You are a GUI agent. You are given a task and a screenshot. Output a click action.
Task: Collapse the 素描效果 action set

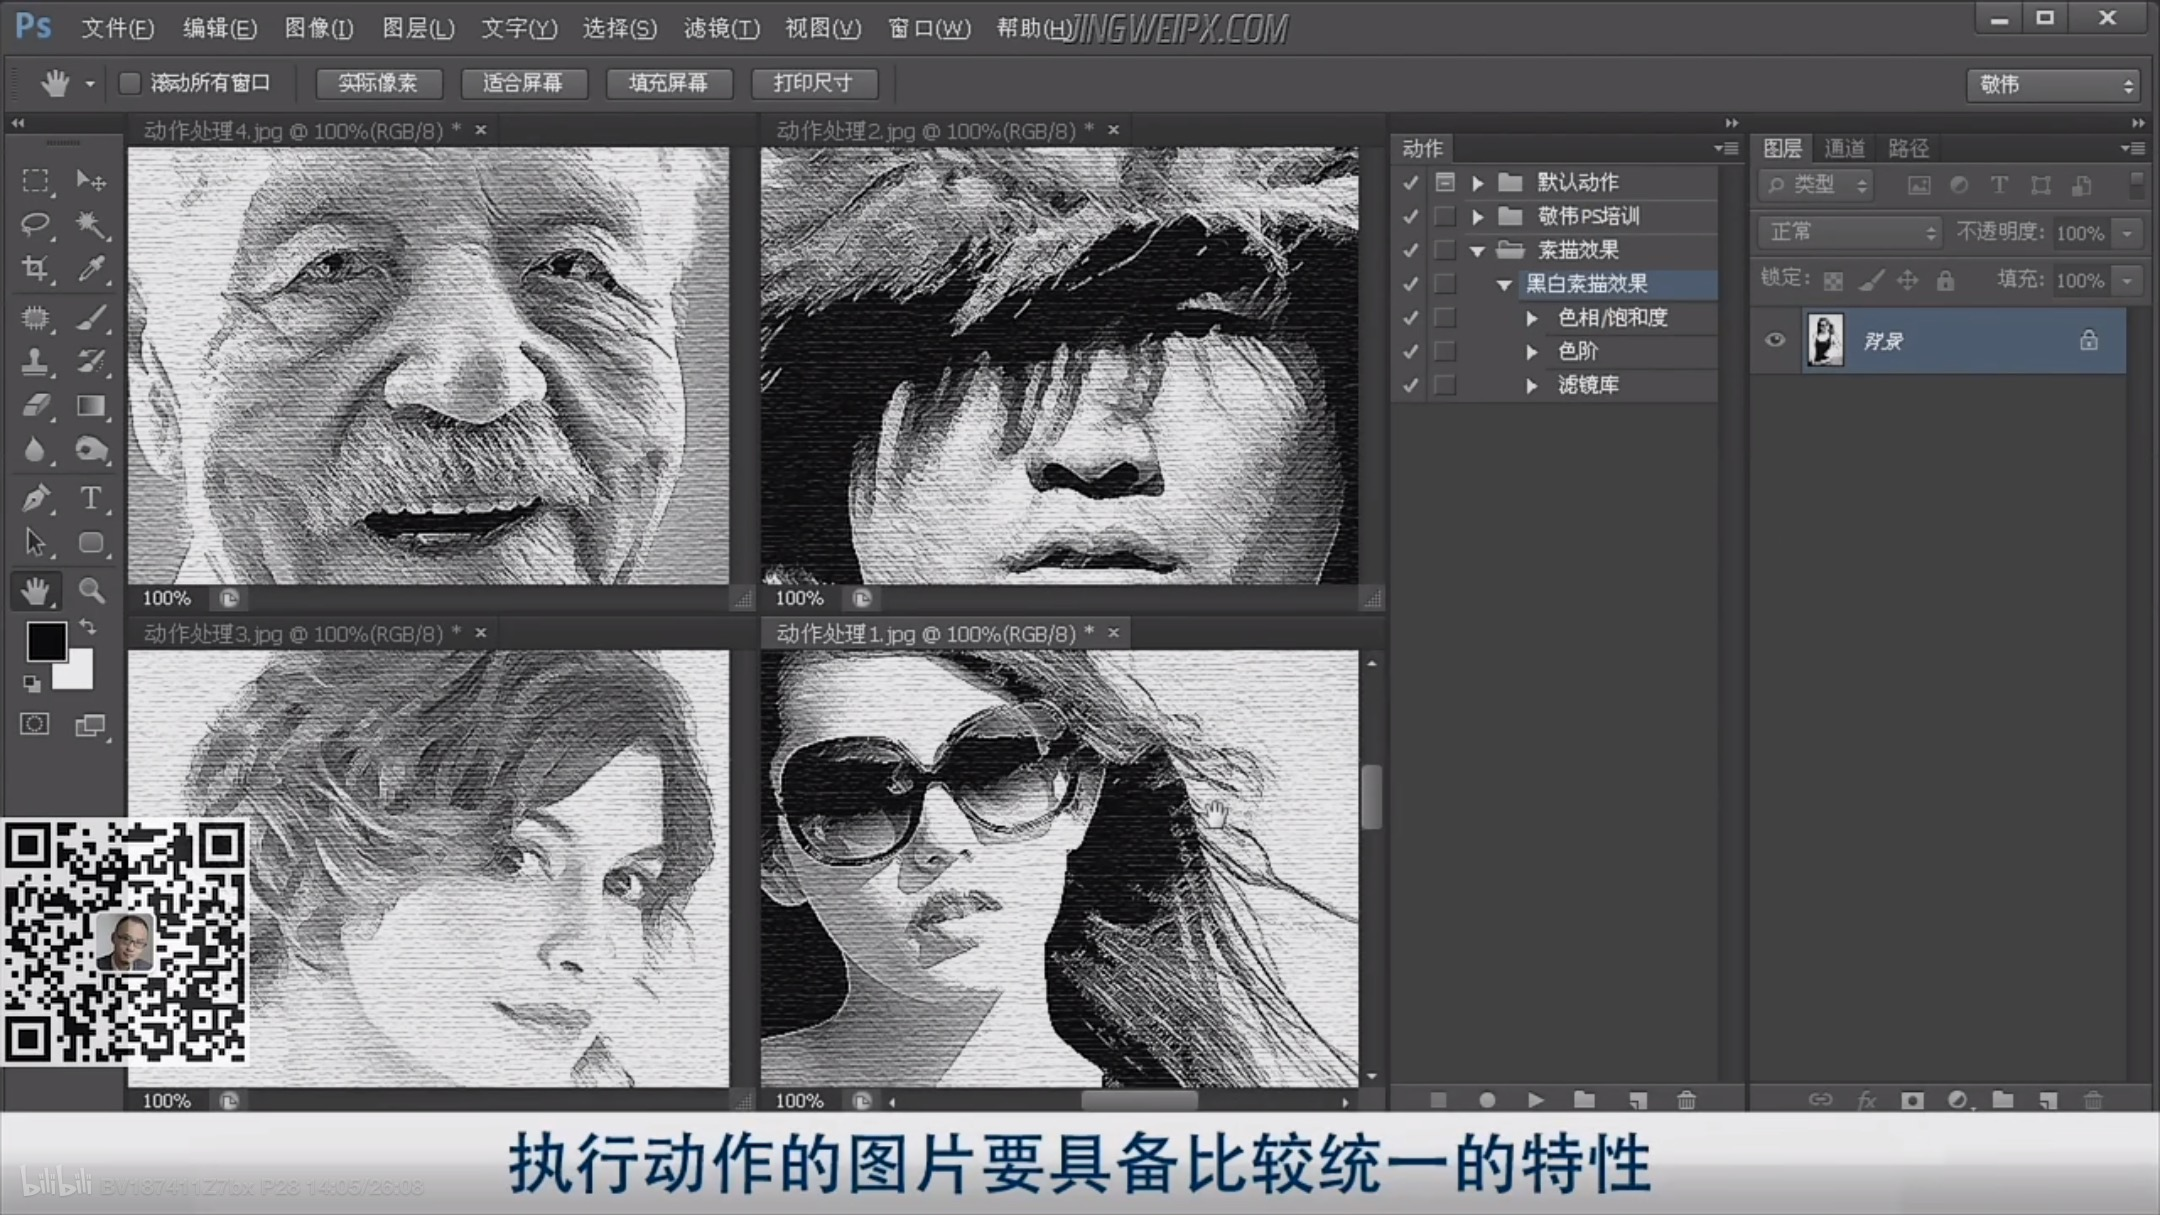tap(1478, 251)
